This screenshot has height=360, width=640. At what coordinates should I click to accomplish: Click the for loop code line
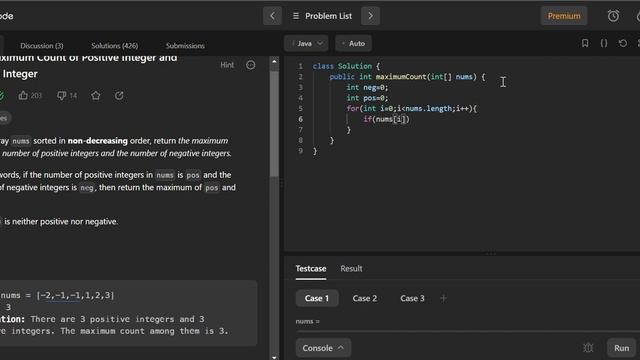tap(411, 109)
